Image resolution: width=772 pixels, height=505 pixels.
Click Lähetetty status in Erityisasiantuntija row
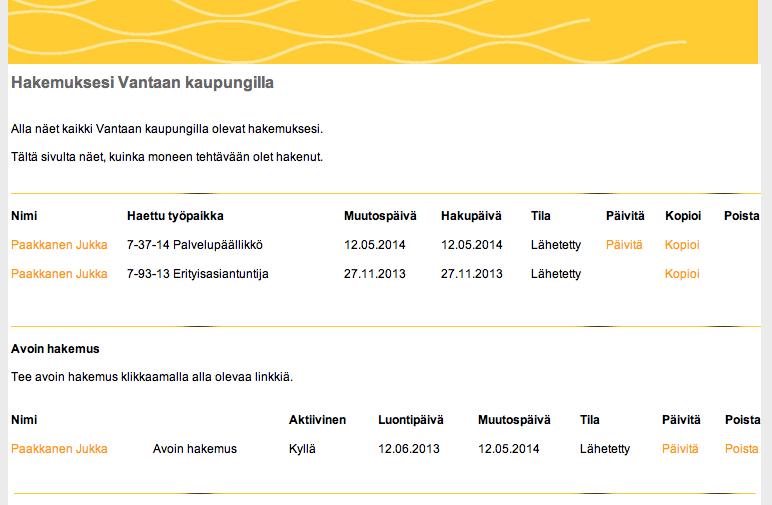pos(556,274)
